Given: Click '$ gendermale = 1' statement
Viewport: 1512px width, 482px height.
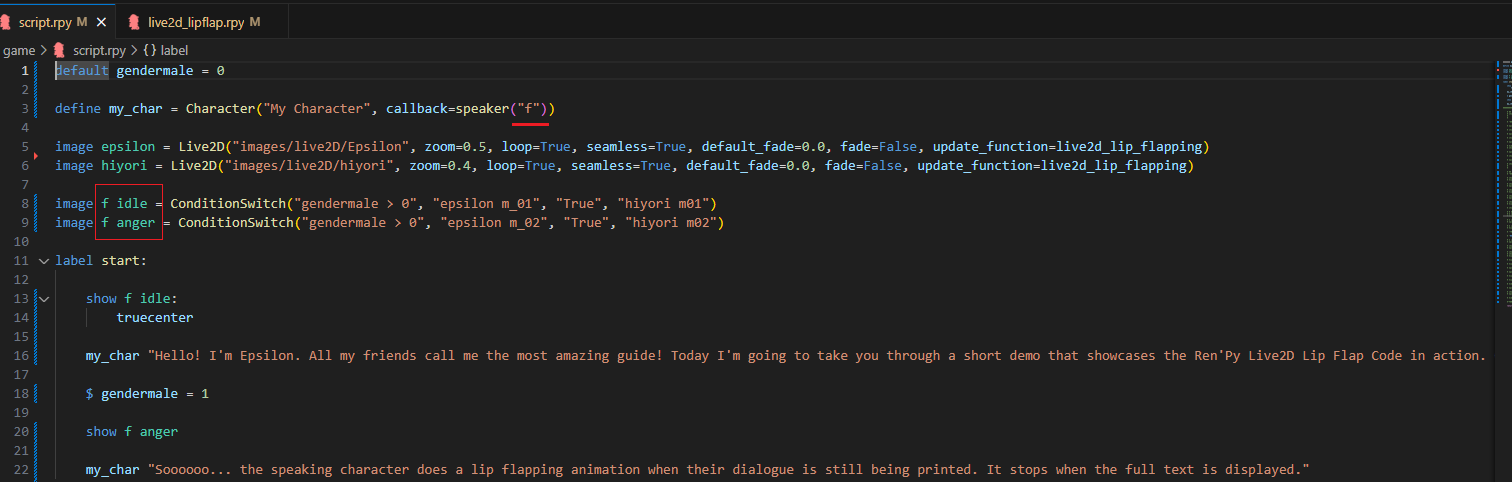Looking at the screenshot, I should coord(147,393).
